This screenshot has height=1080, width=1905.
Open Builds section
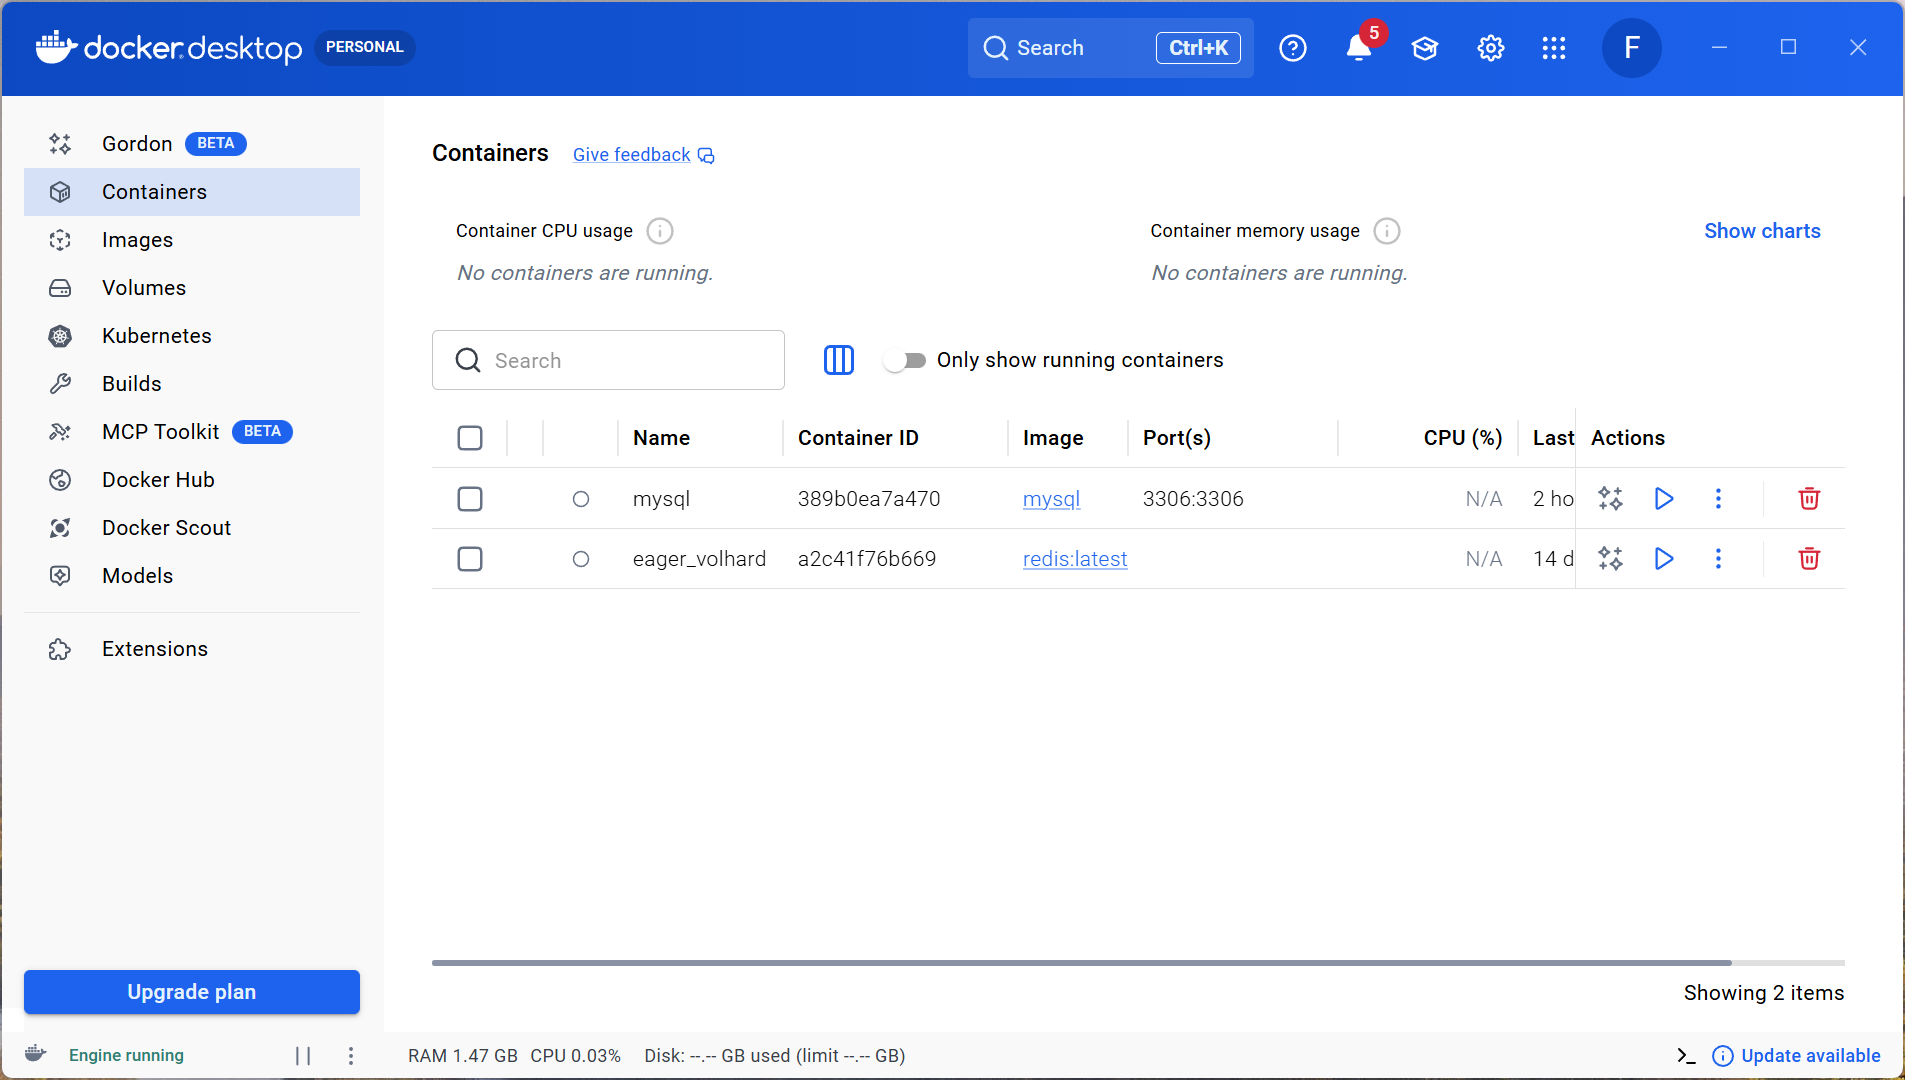pos(191,384)
